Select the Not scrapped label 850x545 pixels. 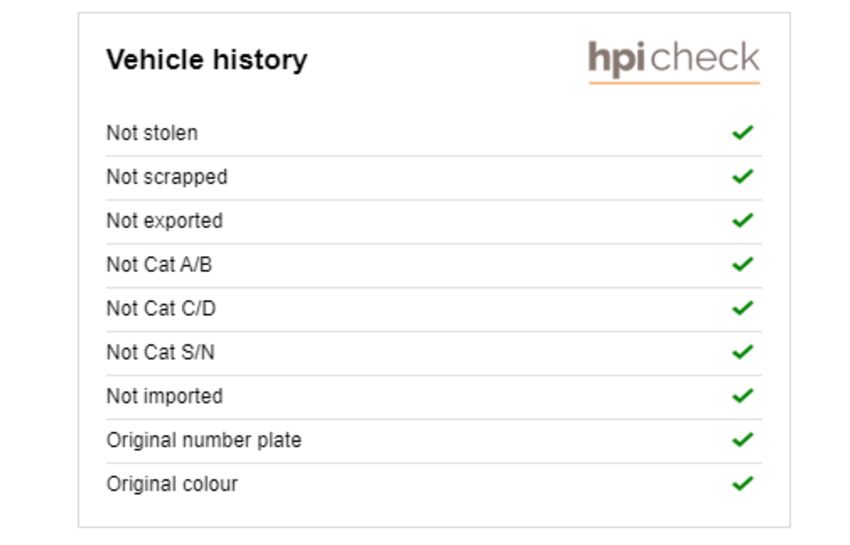167,177
